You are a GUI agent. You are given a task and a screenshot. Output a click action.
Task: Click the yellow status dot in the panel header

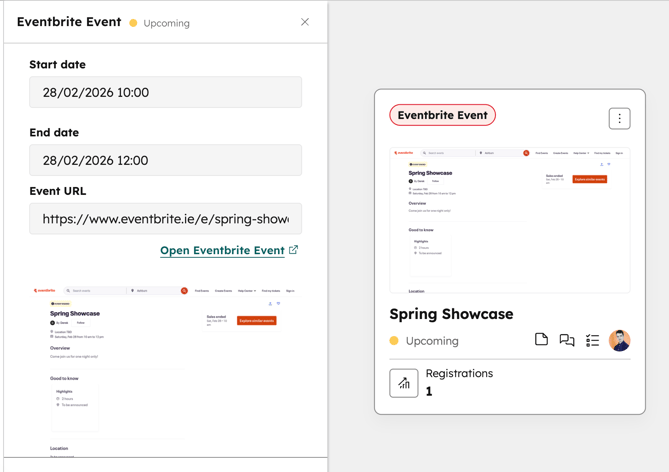pos(133,23)
